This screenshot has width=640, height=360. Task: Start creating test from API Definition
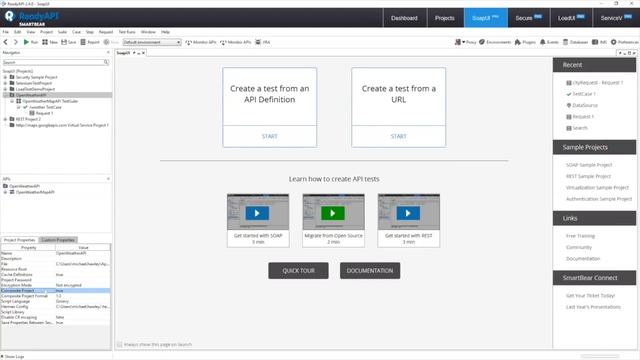[x=269, y=136]
